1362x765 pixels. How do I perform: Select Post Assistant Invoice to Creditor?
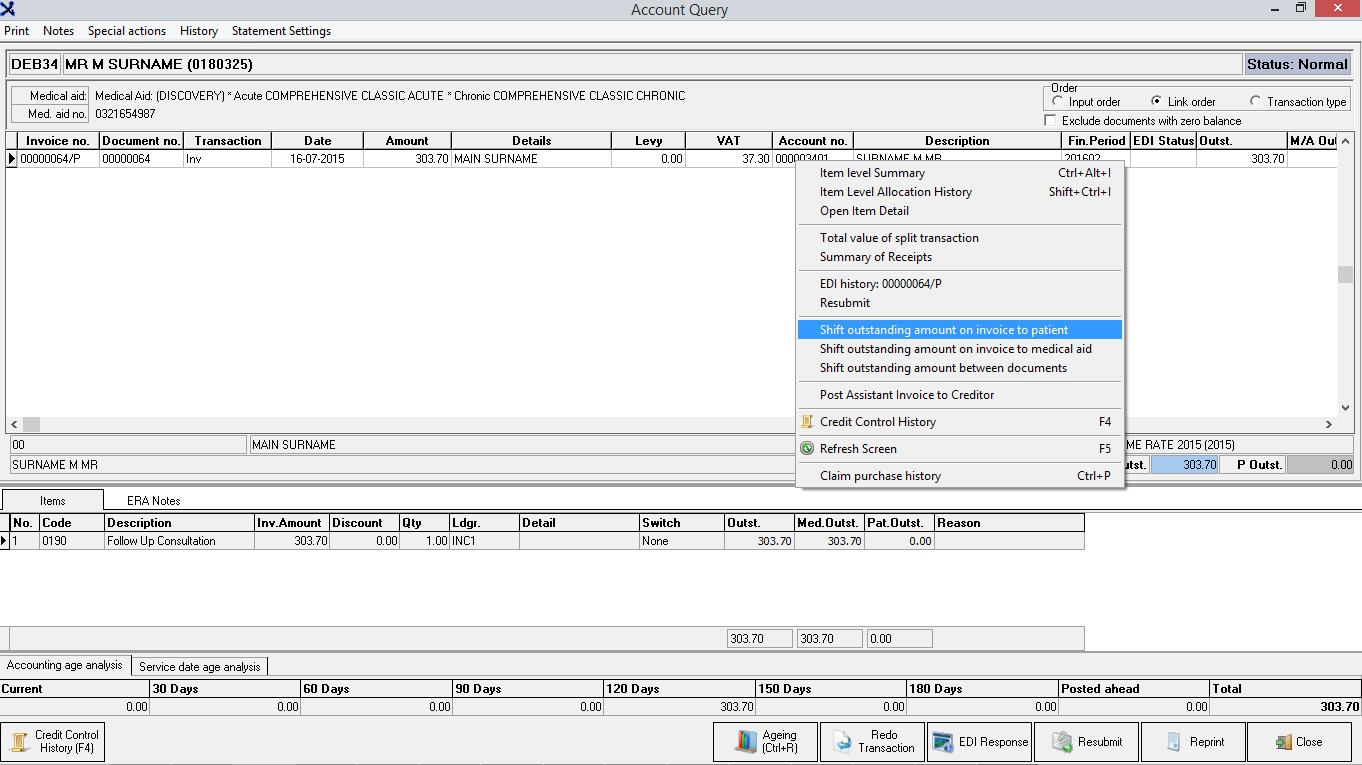[x=906, y=395]
